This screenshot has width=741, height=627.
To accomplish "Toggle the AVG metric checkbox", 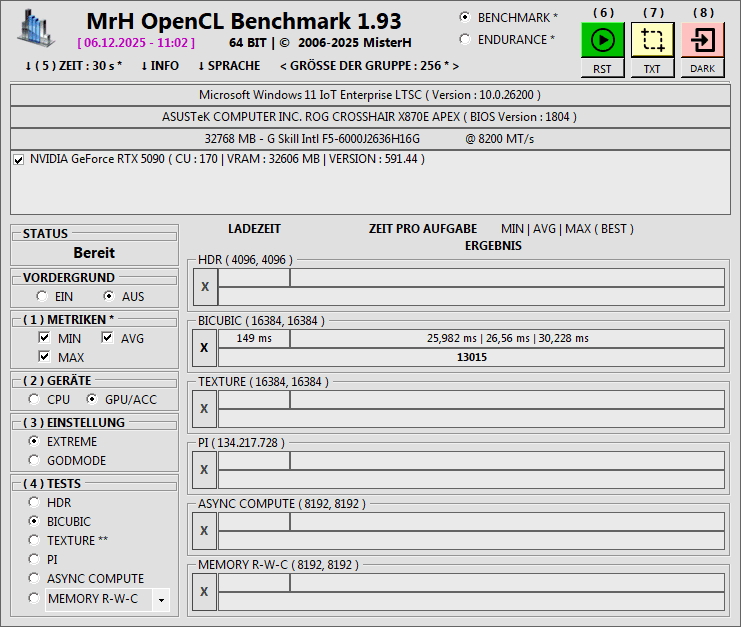I will click(107, 337).
